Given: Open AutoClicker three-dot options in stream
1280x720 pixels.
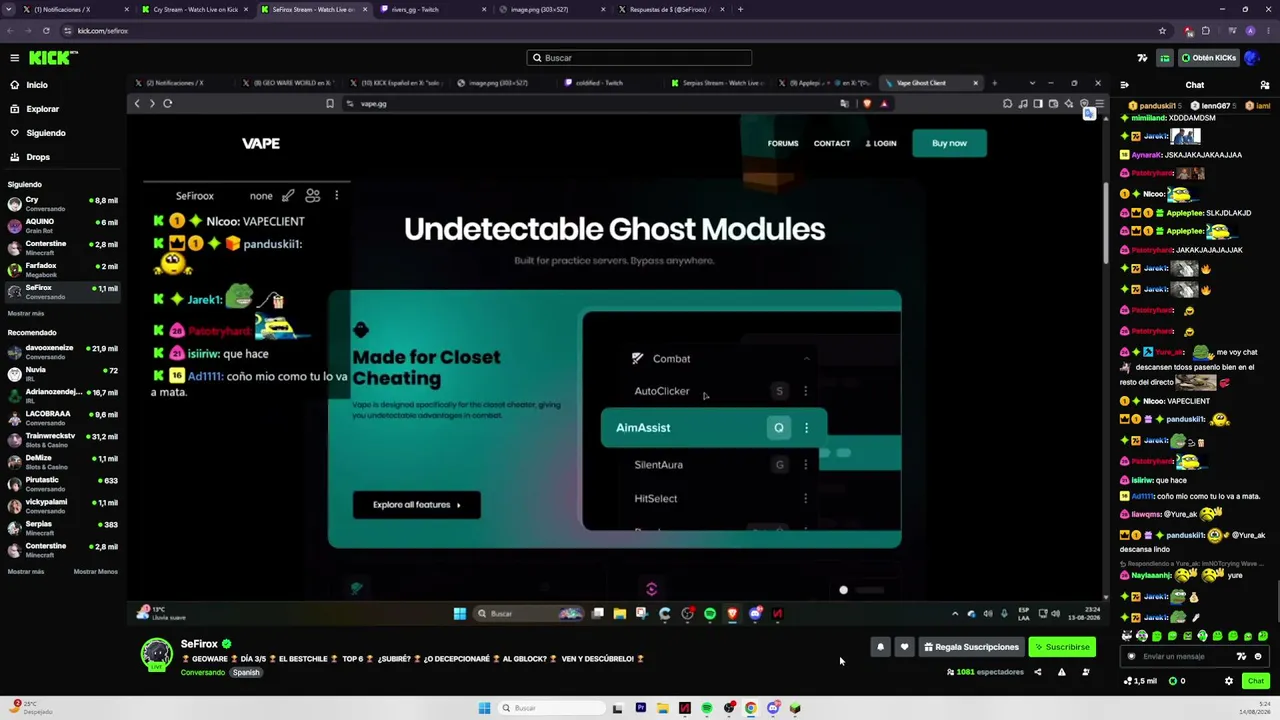Looking at the screenshot, I should coord(806,391).
